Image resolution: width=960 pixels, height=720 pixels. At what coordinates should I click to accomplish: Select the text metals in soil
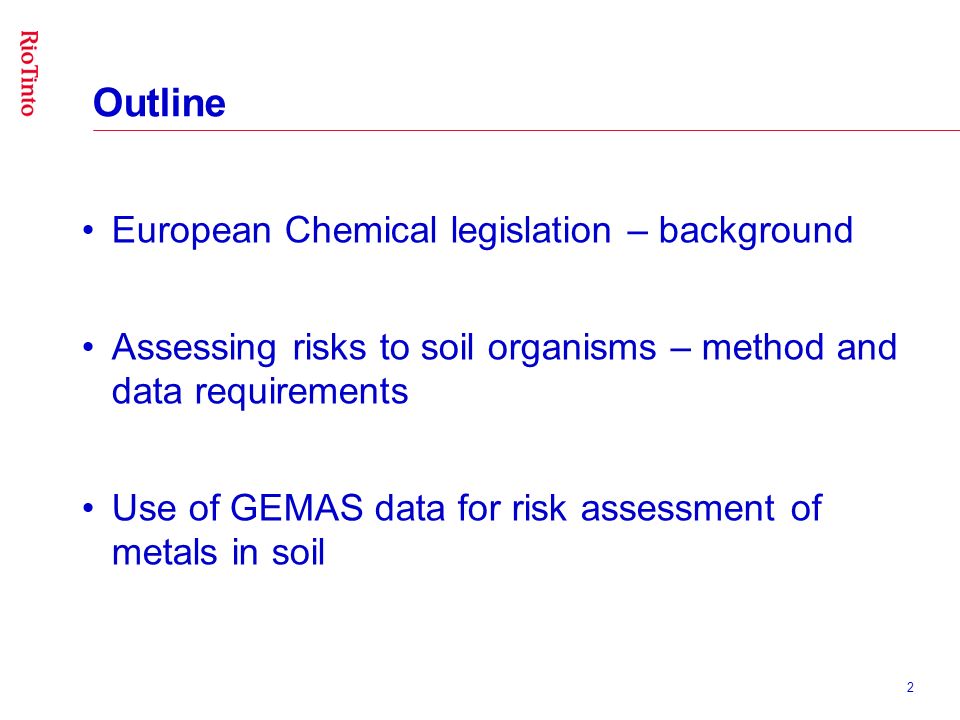(218, 552)
